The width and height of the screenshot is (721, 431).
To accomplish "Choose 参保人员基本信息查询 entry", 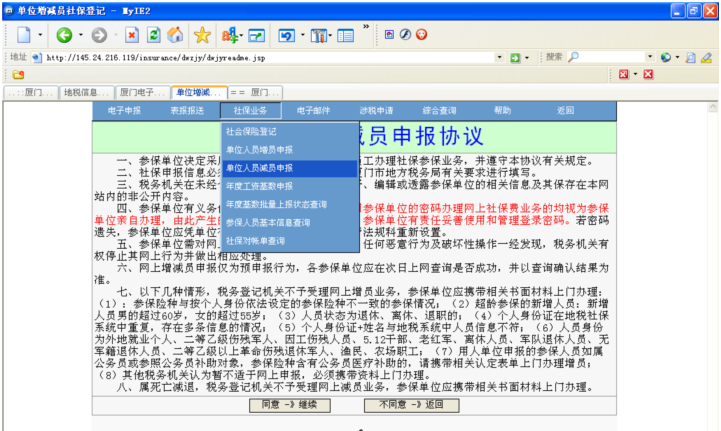I will click(290, 223).
